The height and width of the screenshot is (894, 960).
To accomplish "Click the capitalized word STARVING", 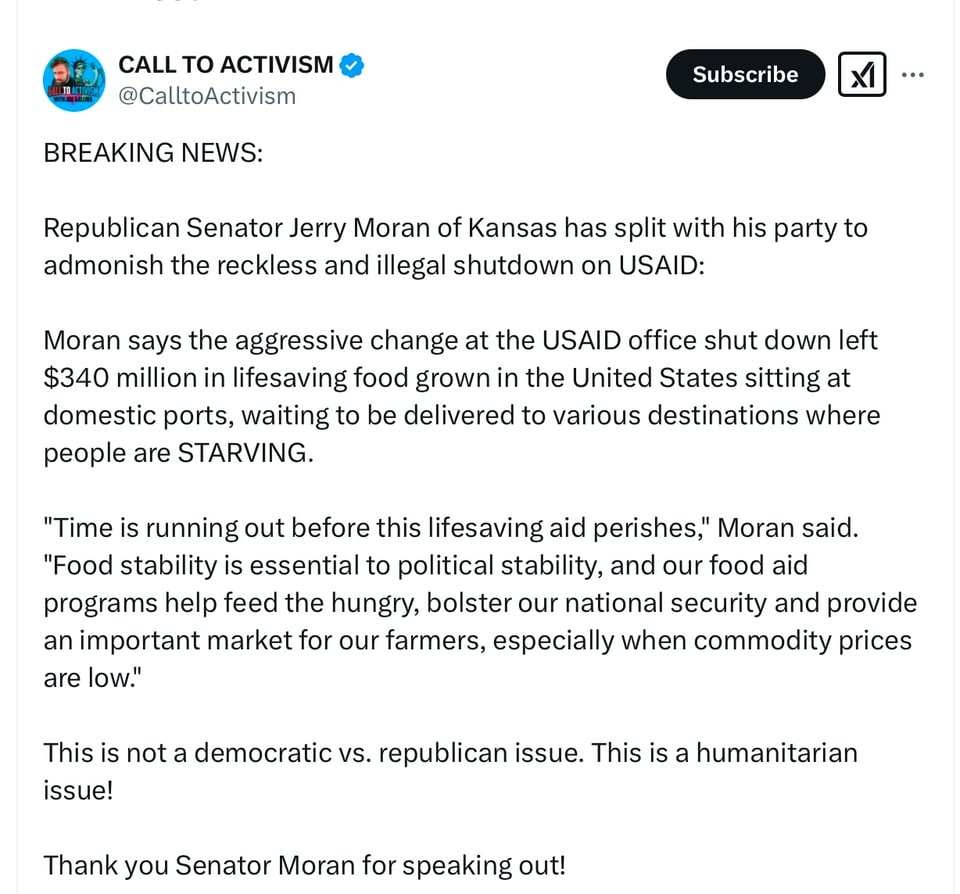I will (244, 453).
